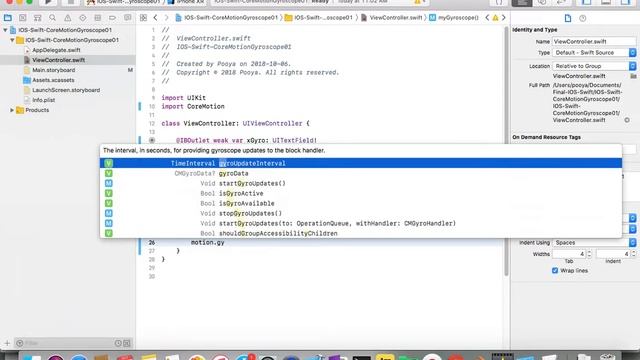Open the project jump bar segment
The image size is (640, 360).
[227, 18]
